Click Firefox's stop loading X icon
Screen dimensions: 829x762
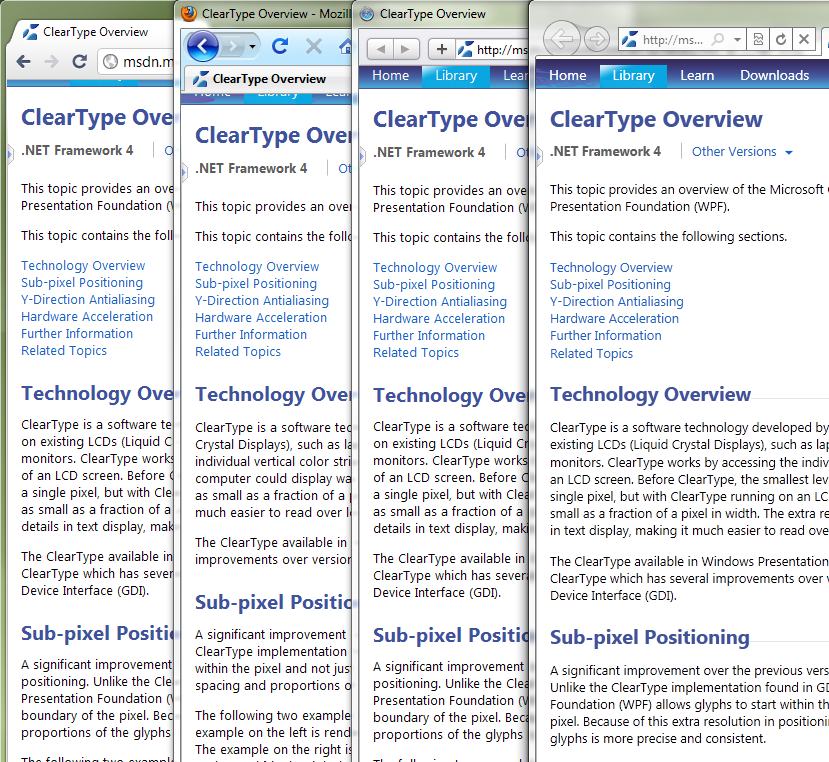point(314,47)
